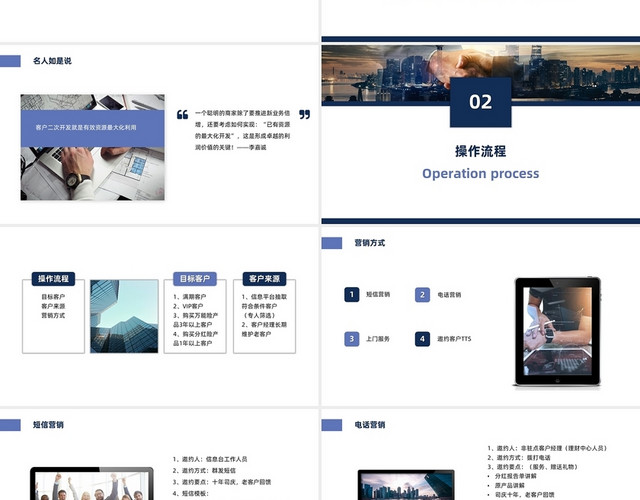Click the Operation process subtitle
640x500 pixels.
click(480, 173)
